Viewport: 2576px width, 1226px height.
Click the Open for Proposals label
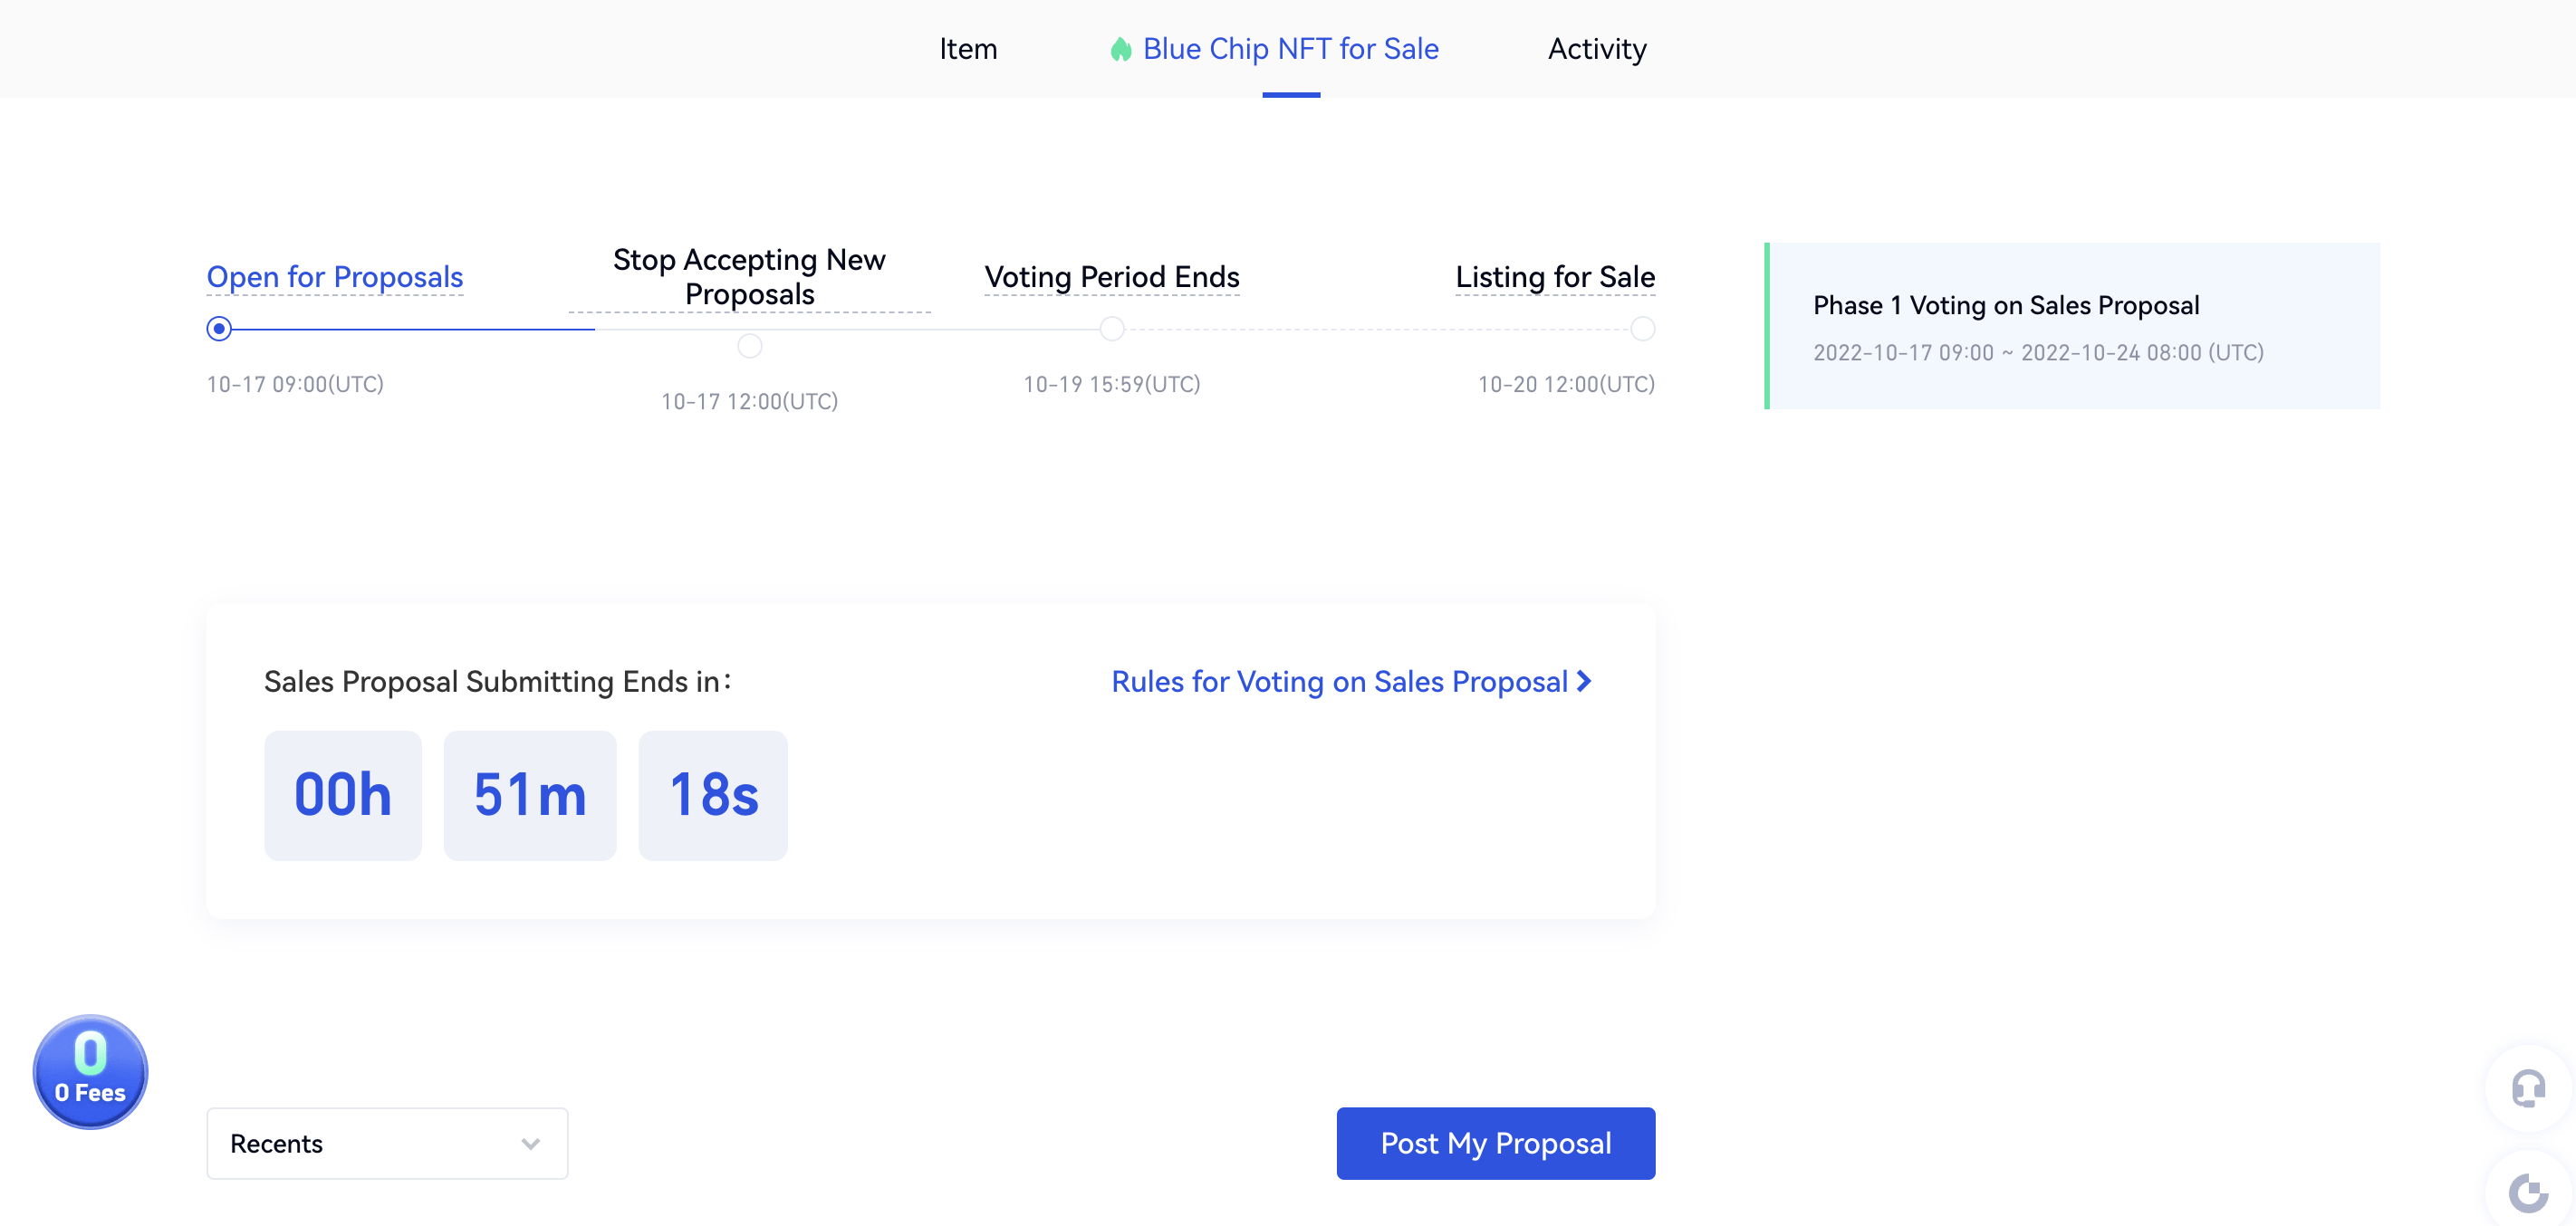click(x=334, y=277)
